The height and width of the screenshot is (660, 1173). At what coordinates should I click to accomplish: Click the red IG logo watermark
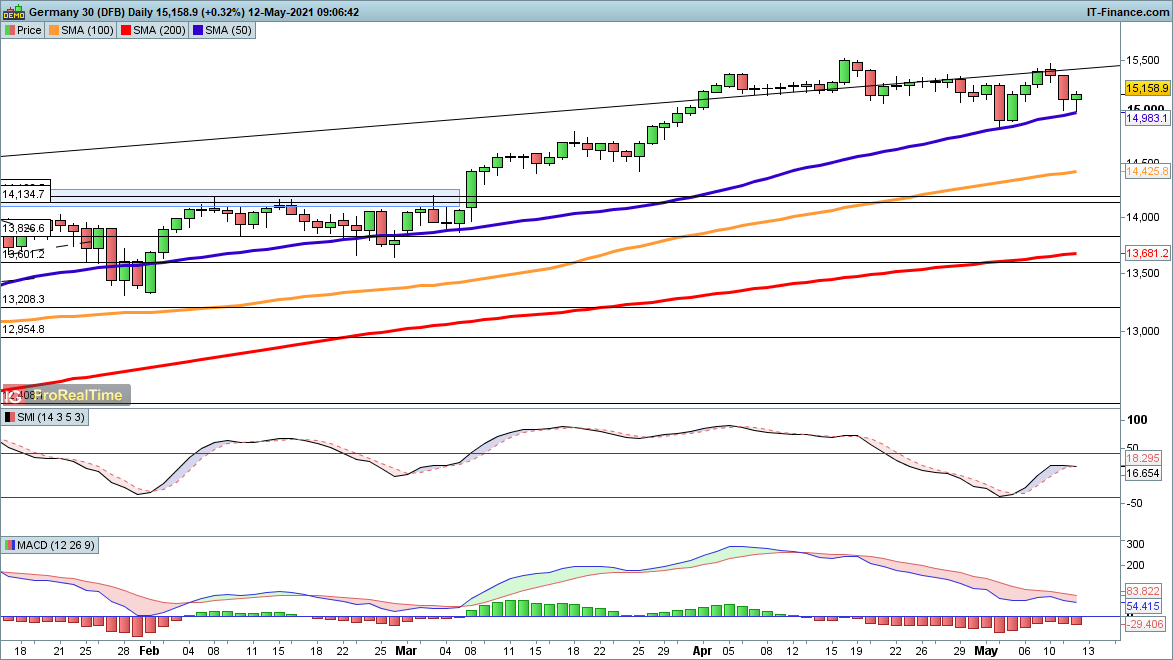point(12,395)
